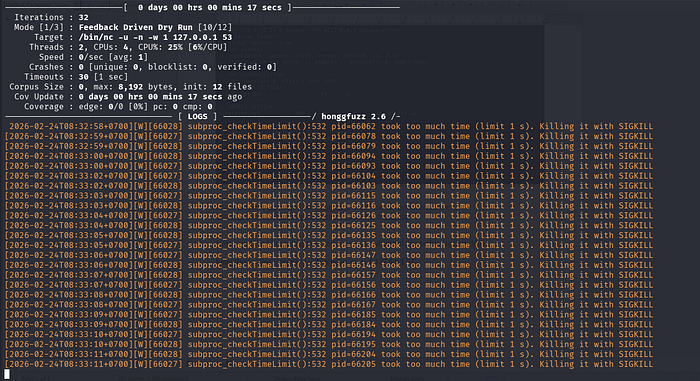Click the Threads line showing CPUs: 4
700x381 pixels.
(128, 47)
